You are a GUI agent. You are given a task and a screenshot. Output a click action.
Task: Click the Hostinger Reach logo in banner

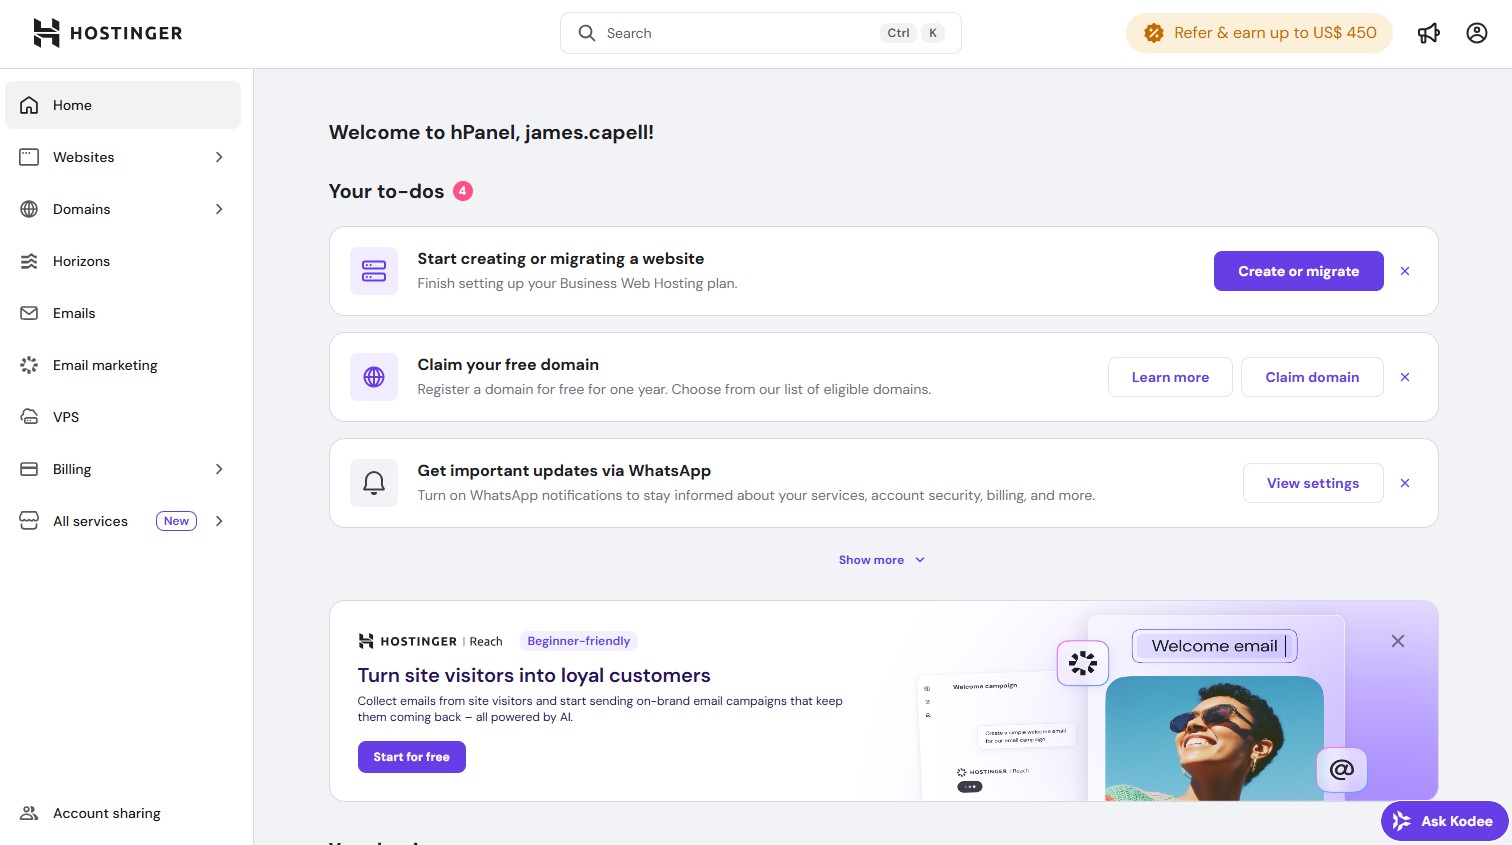tap(430, 641)
